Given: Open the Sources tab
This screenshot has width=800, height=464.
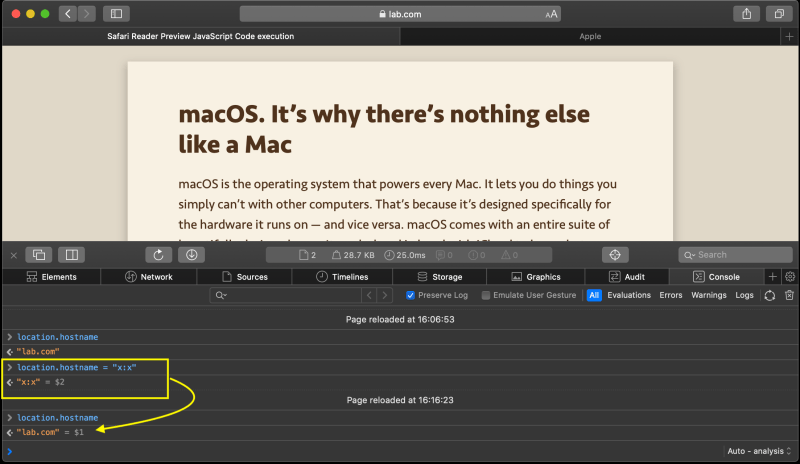Looking at the screenshot, I should tap(245, 277).
